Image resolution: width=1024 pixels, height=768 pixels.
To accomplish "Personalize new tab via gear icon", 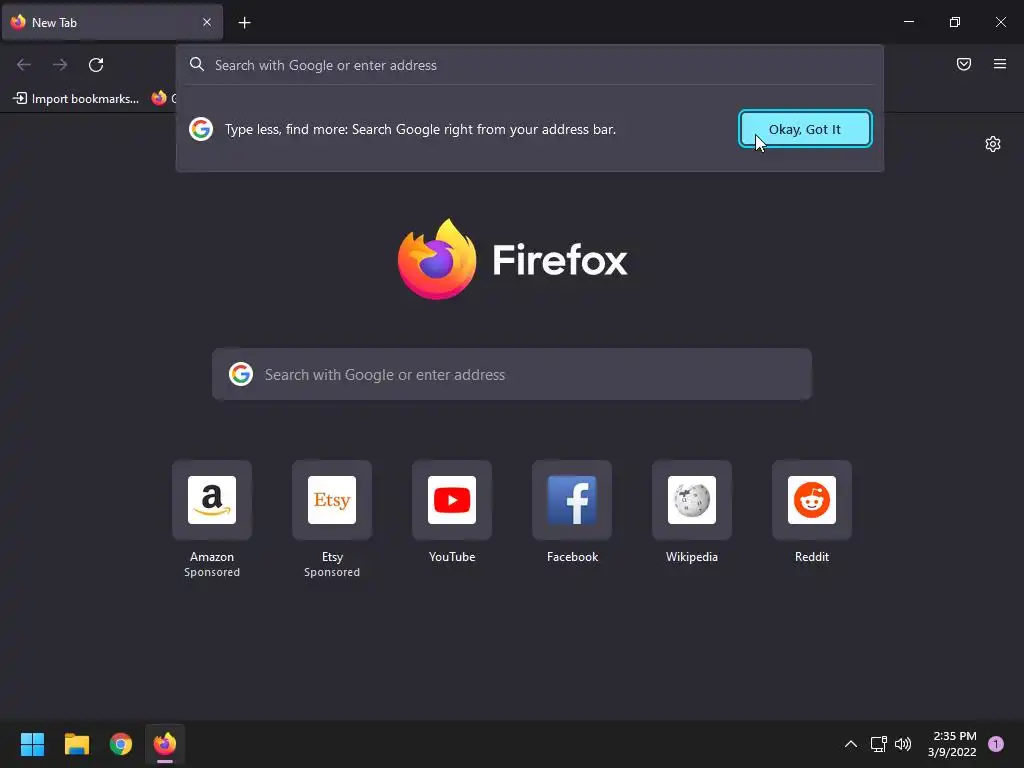I will tap(993, 144).
